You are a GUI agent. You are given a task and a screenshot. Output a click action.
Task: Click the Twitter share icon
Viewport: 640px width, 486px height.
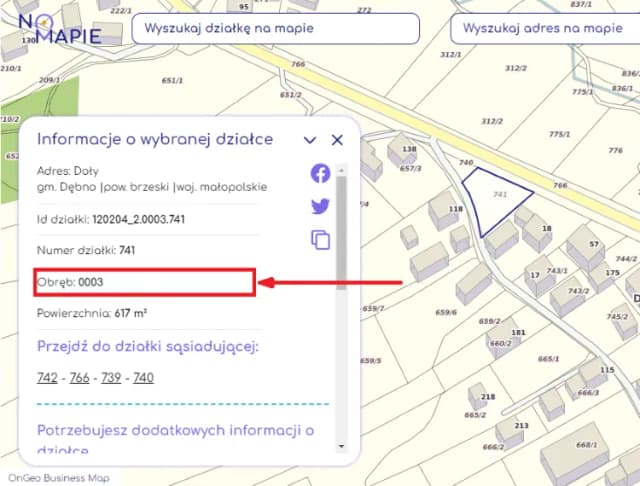pyautogui.click(x=320, y=206)
